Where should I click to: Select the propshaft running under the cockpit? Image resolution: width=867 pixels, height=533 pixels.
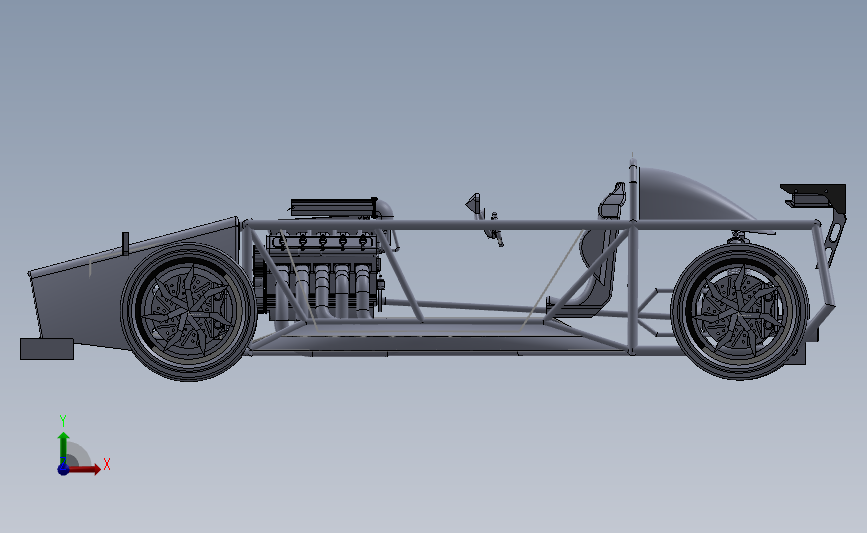coord(464,305)
